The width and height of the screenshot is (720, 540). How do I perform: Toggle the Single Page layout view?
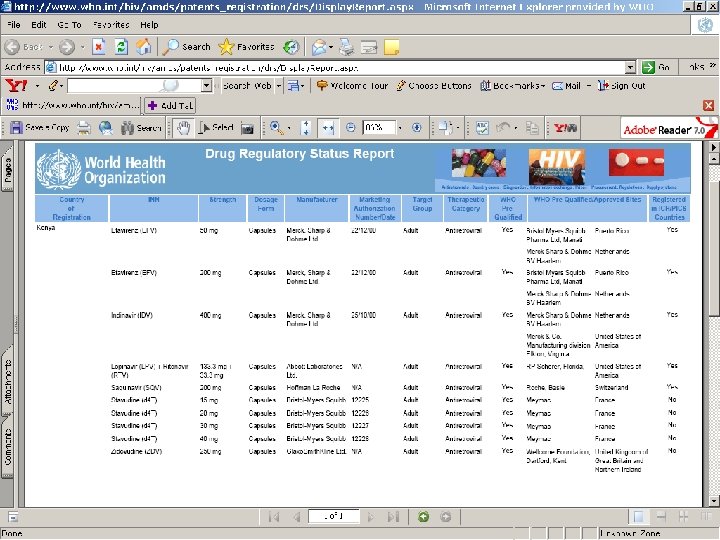[x=638, y=517]
